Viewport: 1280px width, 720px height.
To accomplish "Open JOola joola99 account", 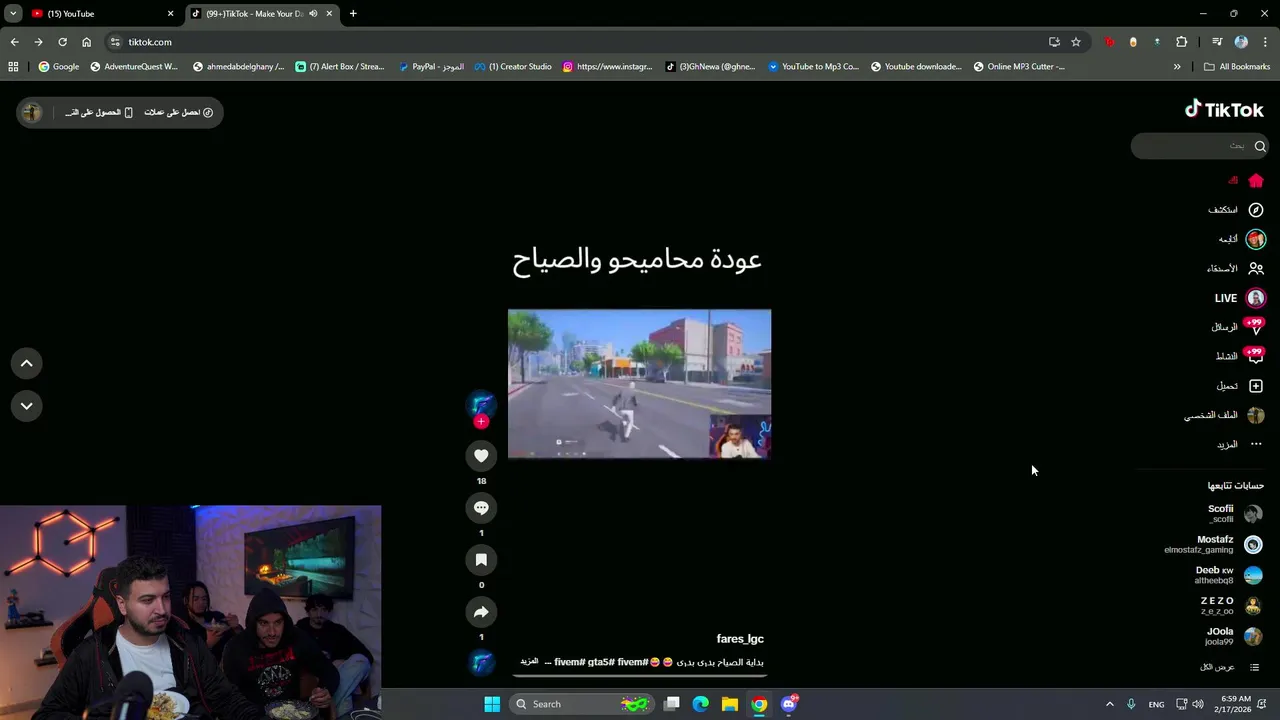I will coord(1233,636).
